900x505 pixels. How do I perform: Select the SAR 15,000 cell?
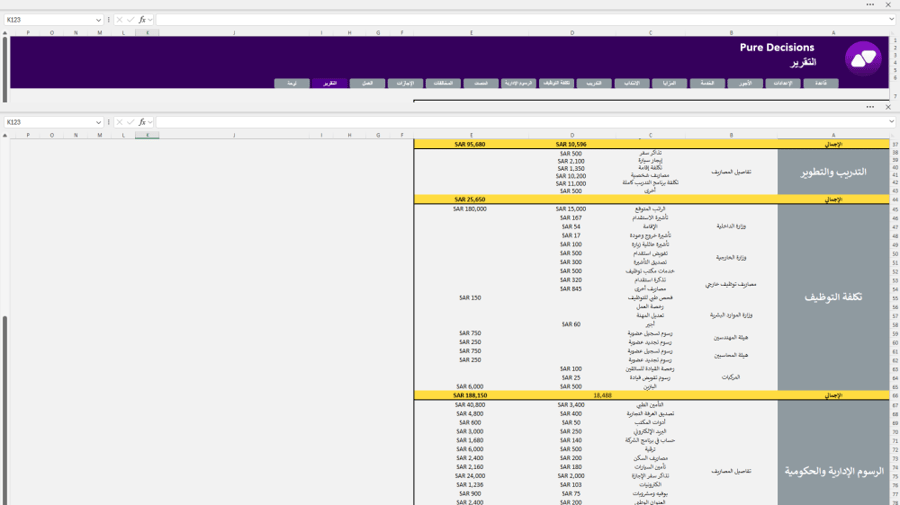[571, 209]
